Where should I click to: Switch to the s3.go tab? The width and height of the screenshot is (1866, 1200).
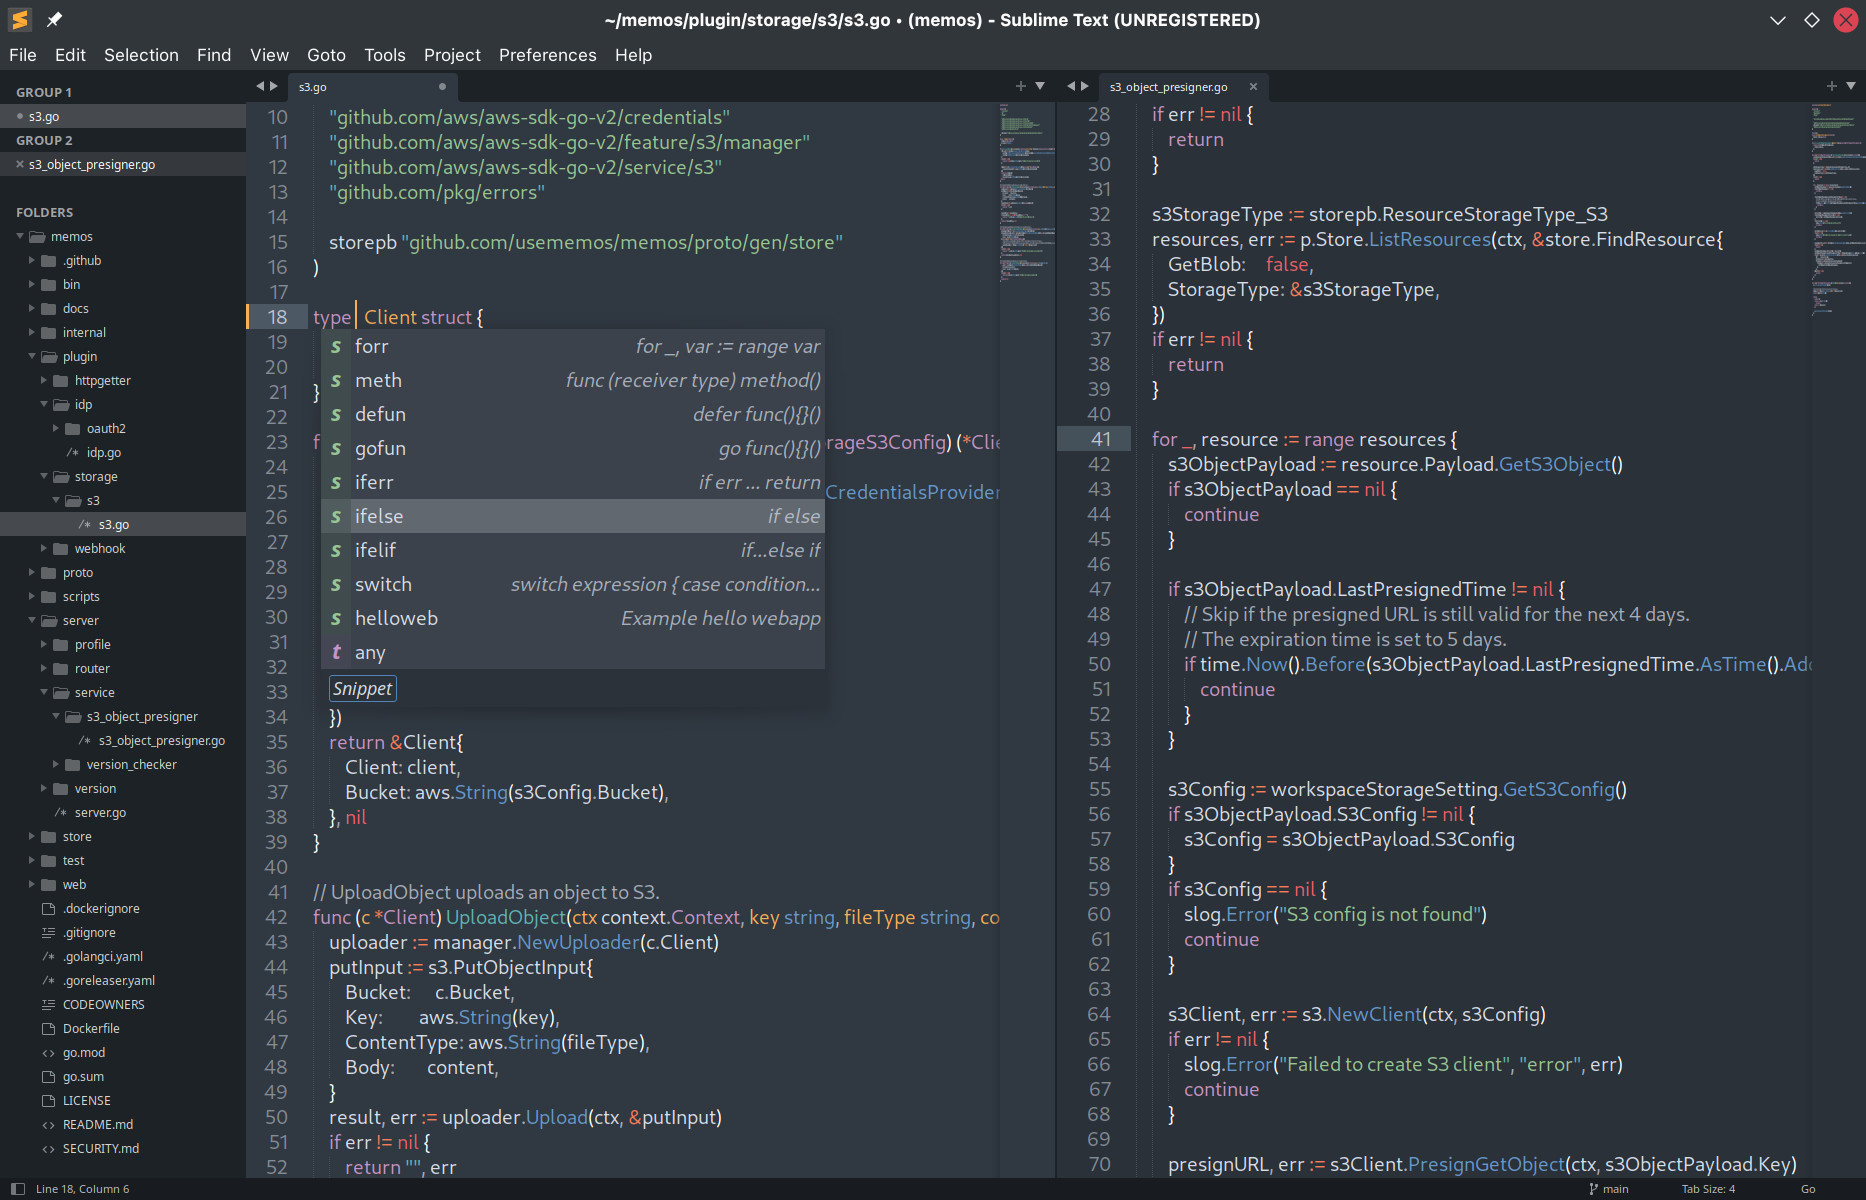coord(372,87)
